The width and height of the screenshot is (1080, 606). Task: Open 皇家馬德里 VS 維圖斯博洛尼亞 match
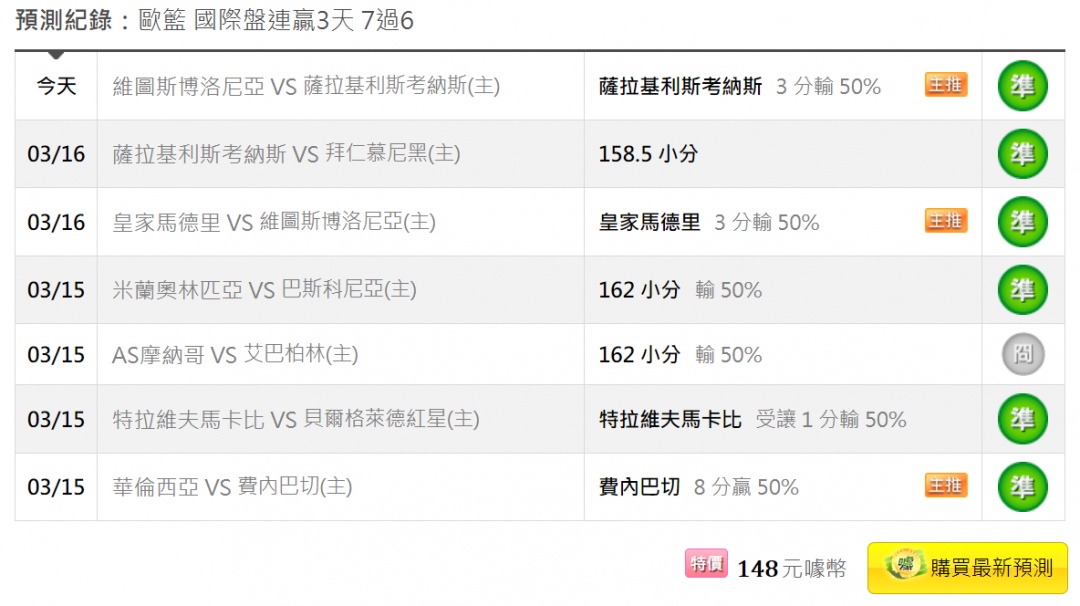(274, 222)
